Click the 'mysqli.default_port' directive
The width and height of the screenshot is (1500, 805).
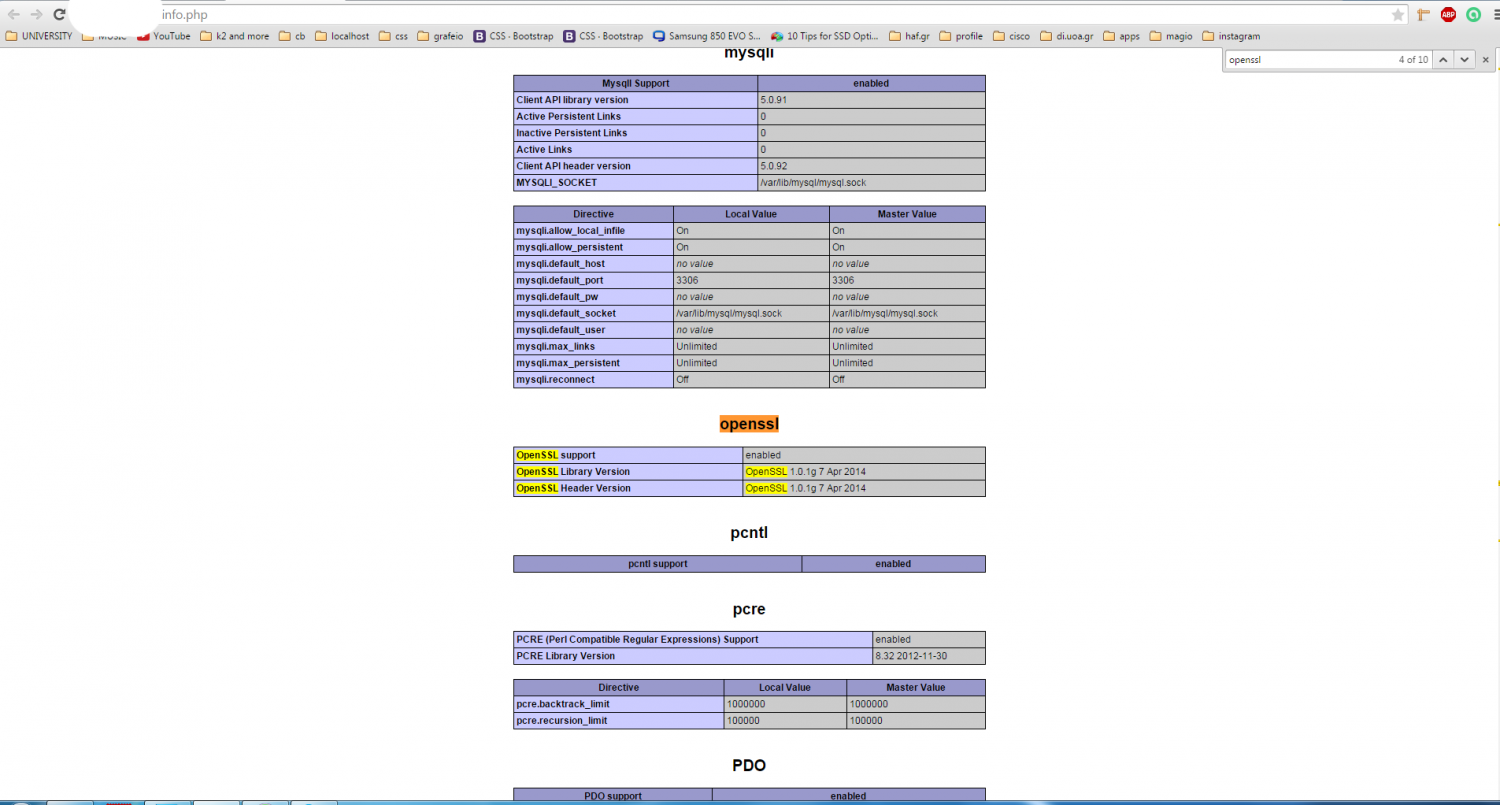pyautogui.click(x=593, y=280)
